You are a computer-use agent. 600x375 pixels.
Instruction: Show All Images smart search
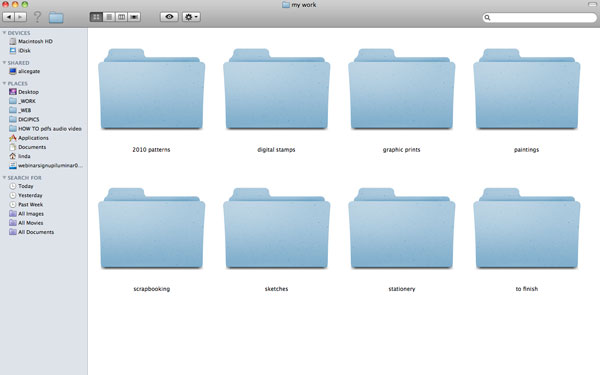pos(26,214)
